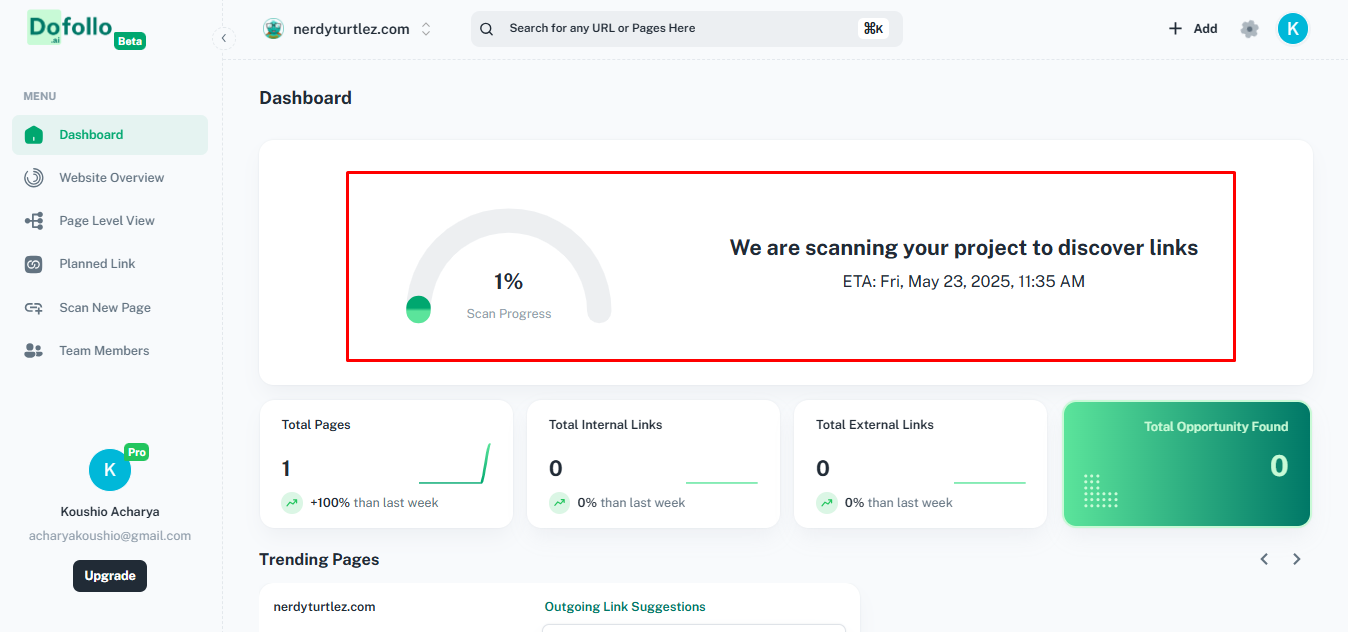Open settings via the gear icon

1249,29
